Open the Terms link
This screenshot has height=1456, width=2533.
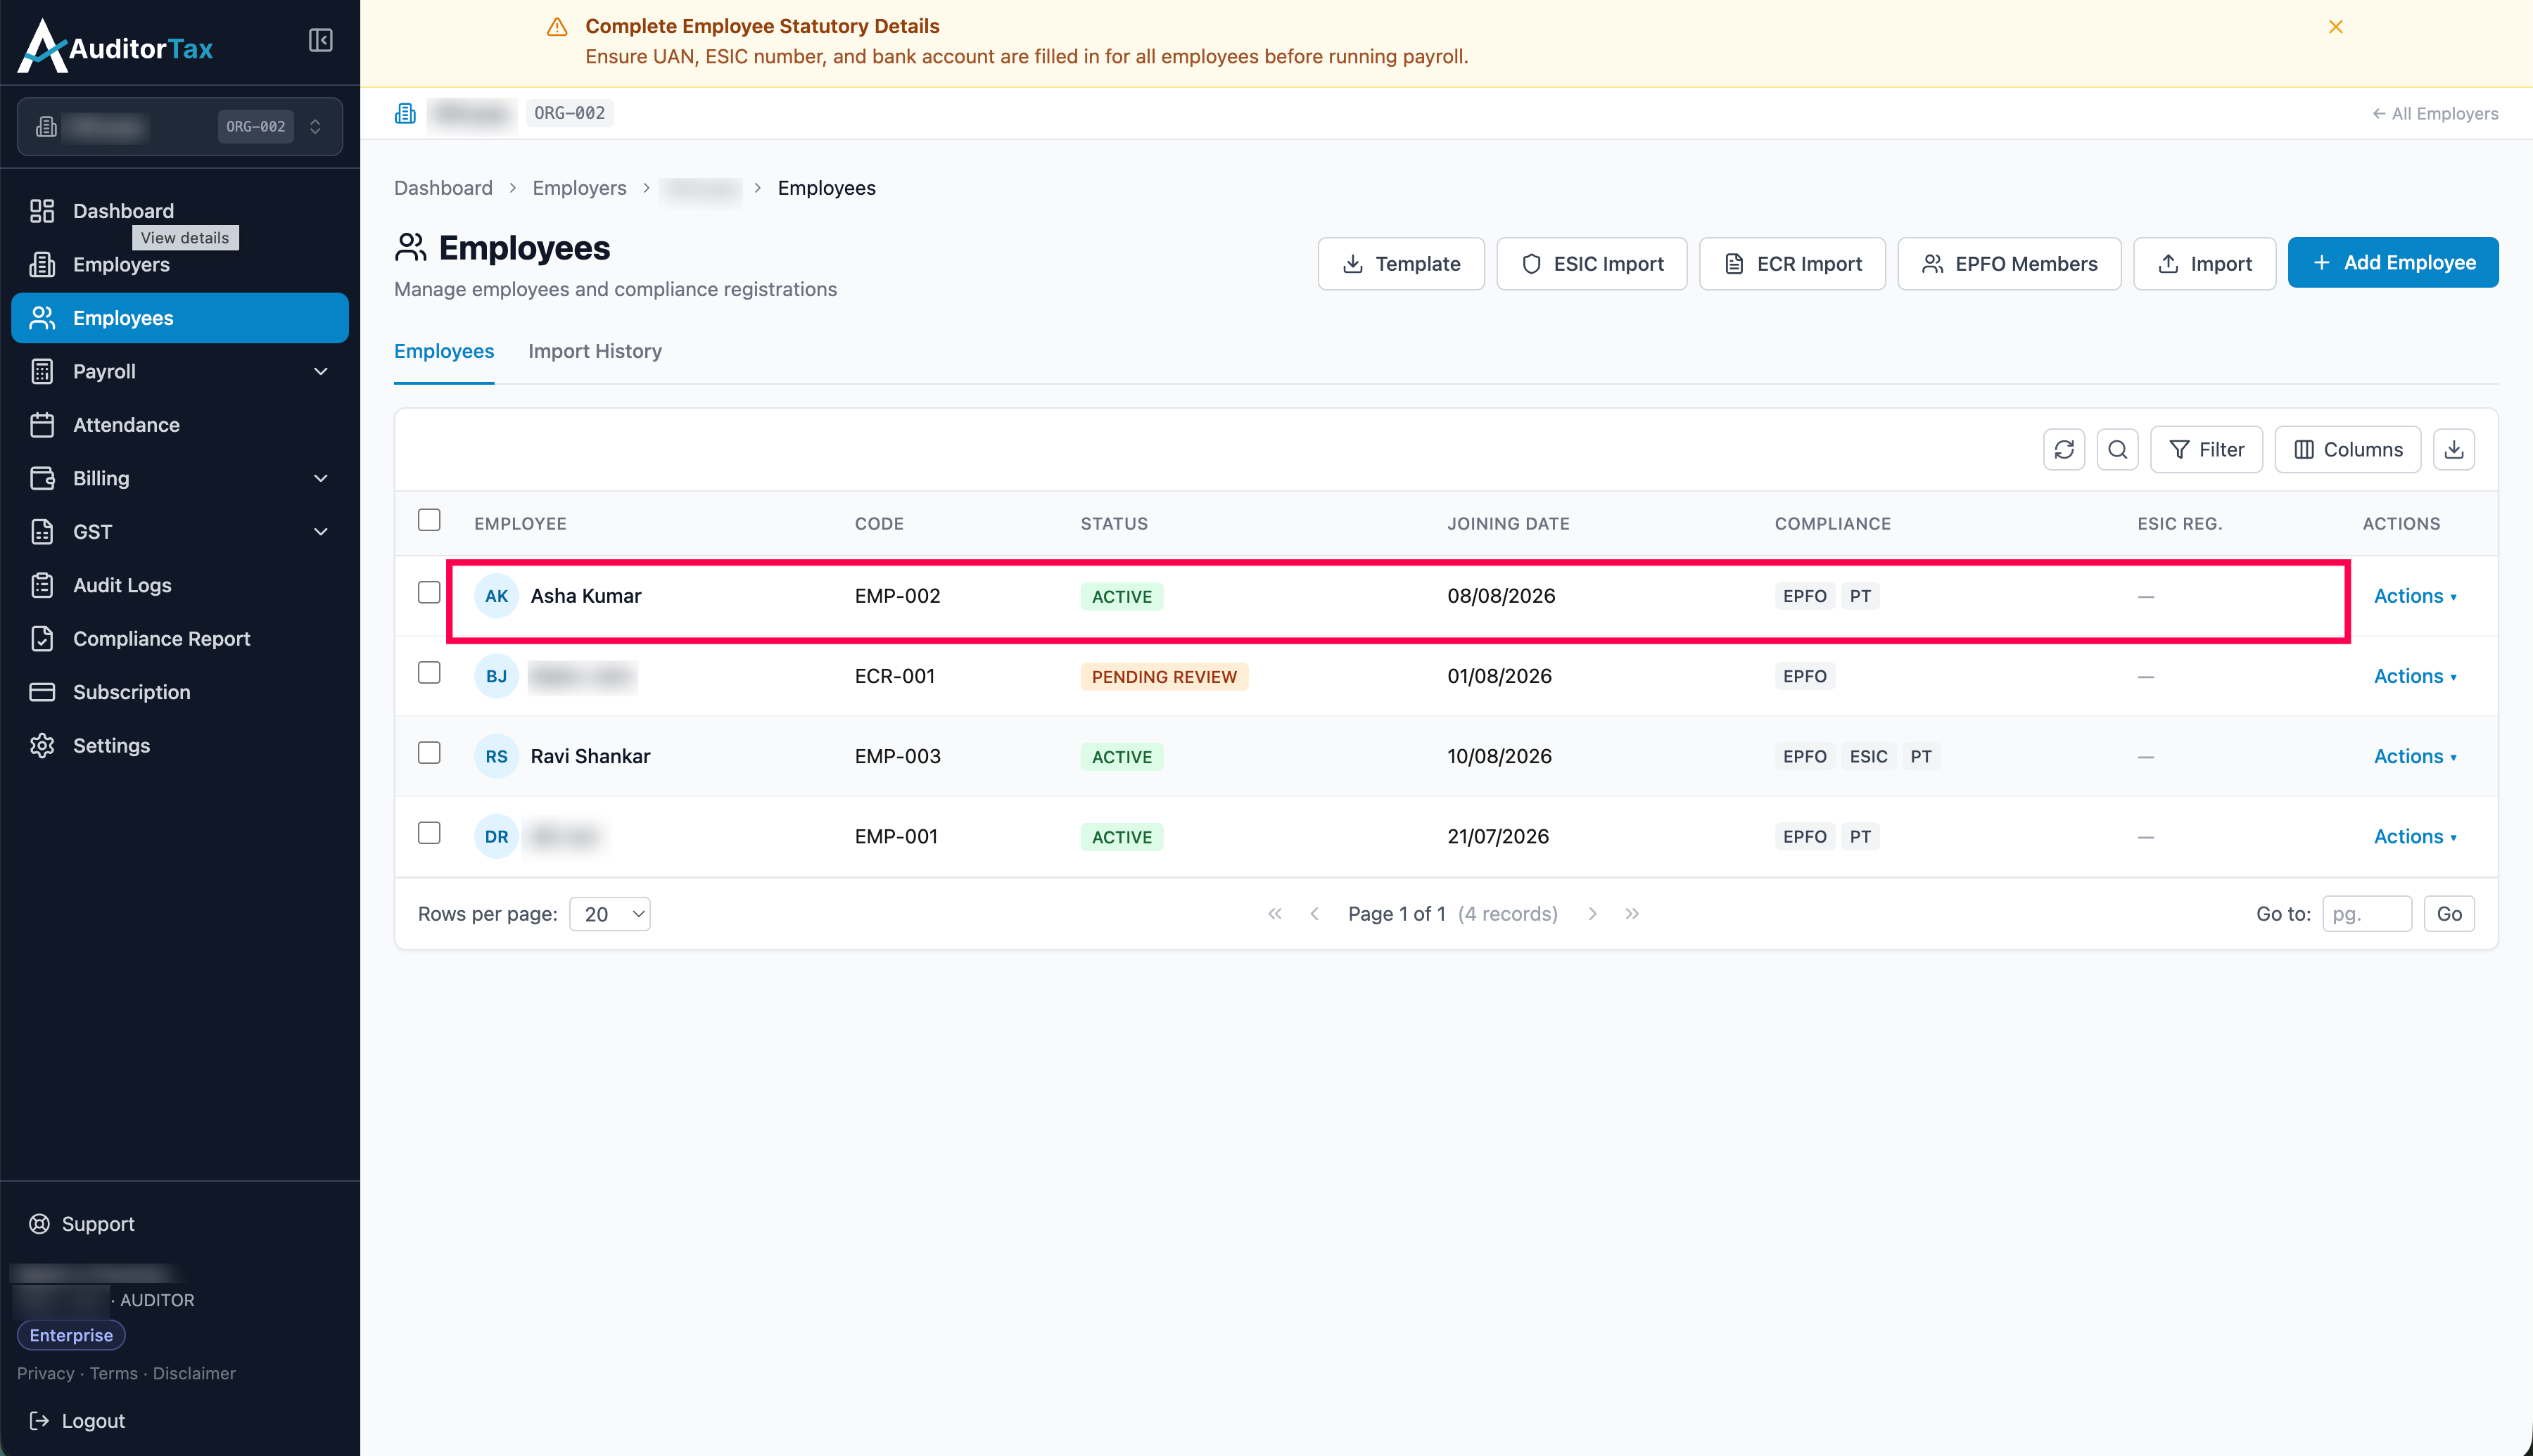(114, 1373)
